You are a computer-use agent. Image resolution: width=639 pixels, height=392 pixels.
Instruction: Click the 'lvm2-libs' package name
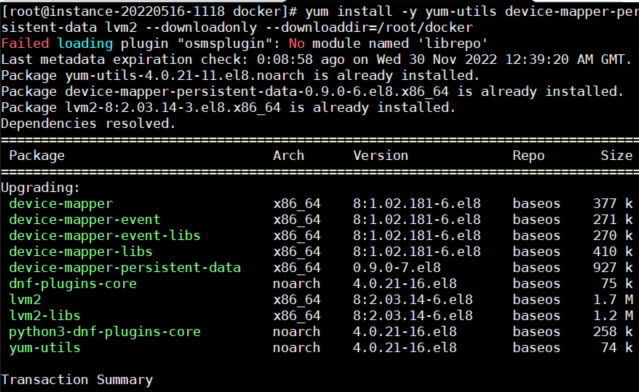[x=45, y=315]
